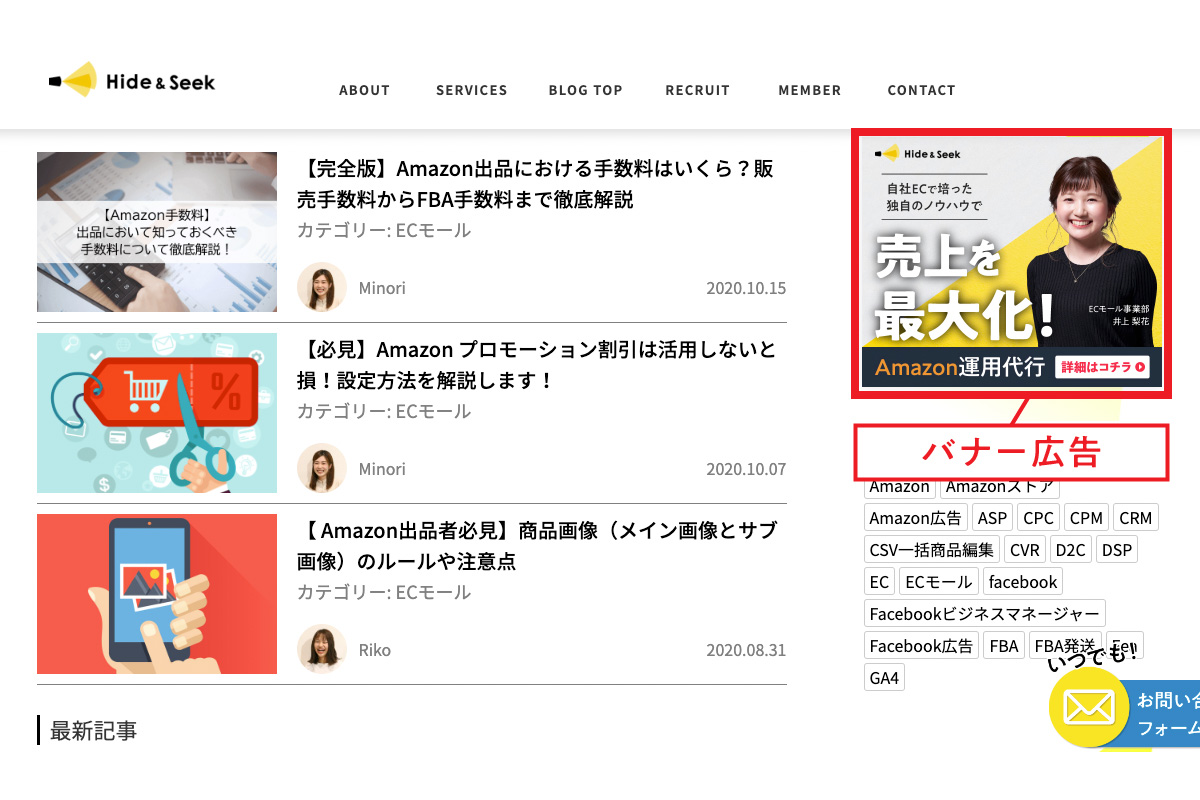Image resolution: width=1200 pixels, height=800 pixels.
Task: Open the Amazon運用代行 banner ad
Action: [1011, 263]
